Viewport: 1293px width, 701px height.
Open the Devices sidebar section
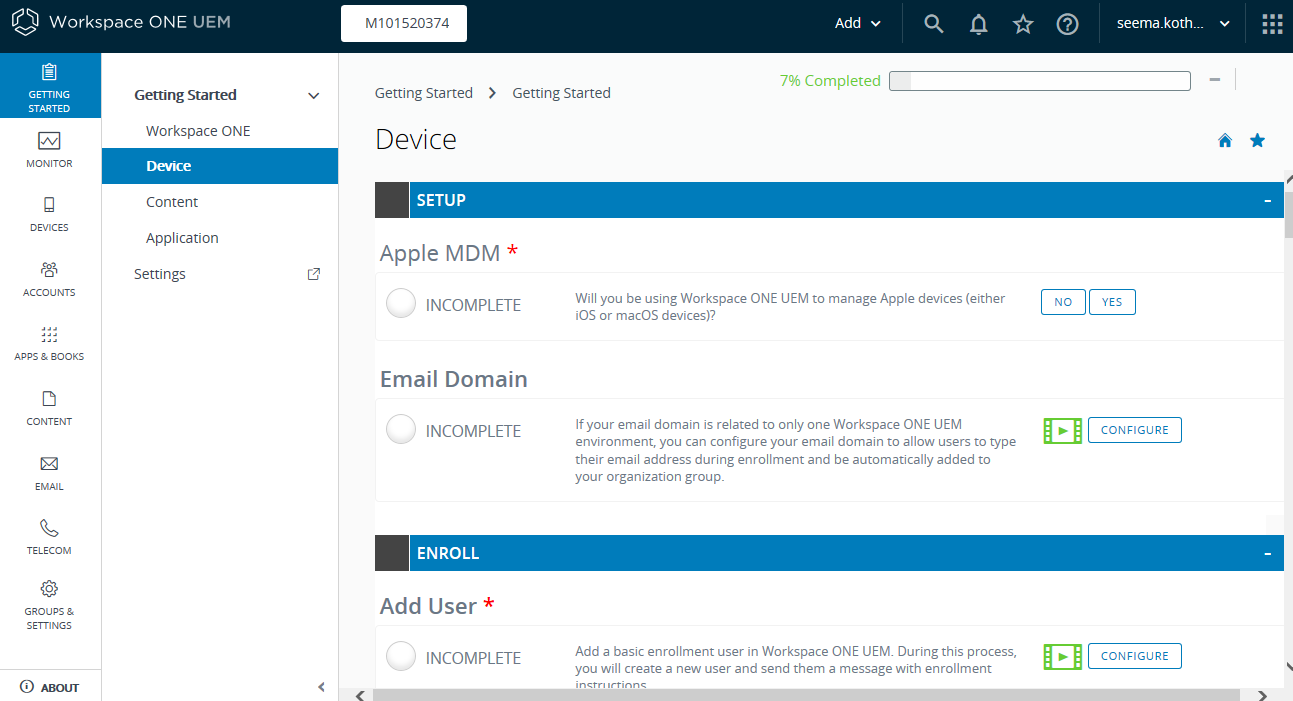click(50, 214)
